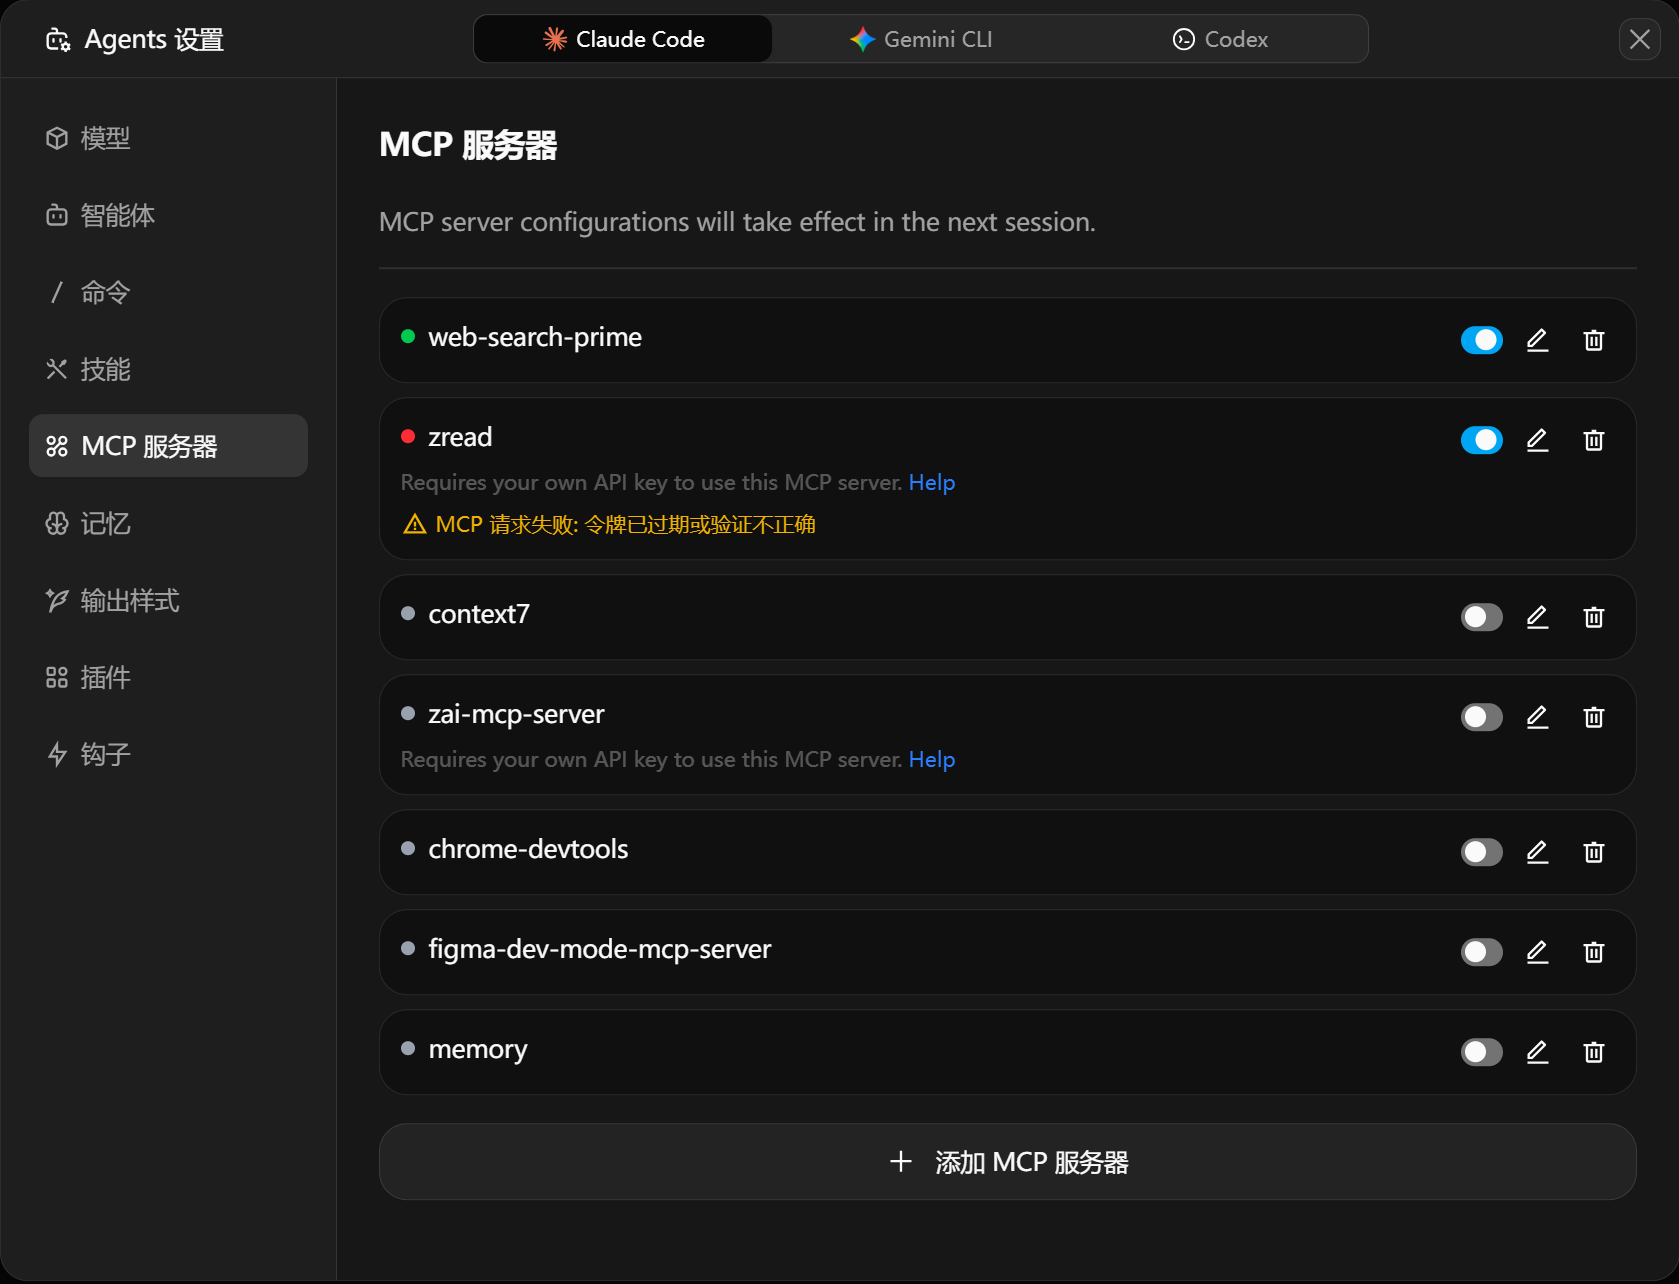
Task: Open the Codex tab
Action: pyautogui.click(x=1219, y=39)
